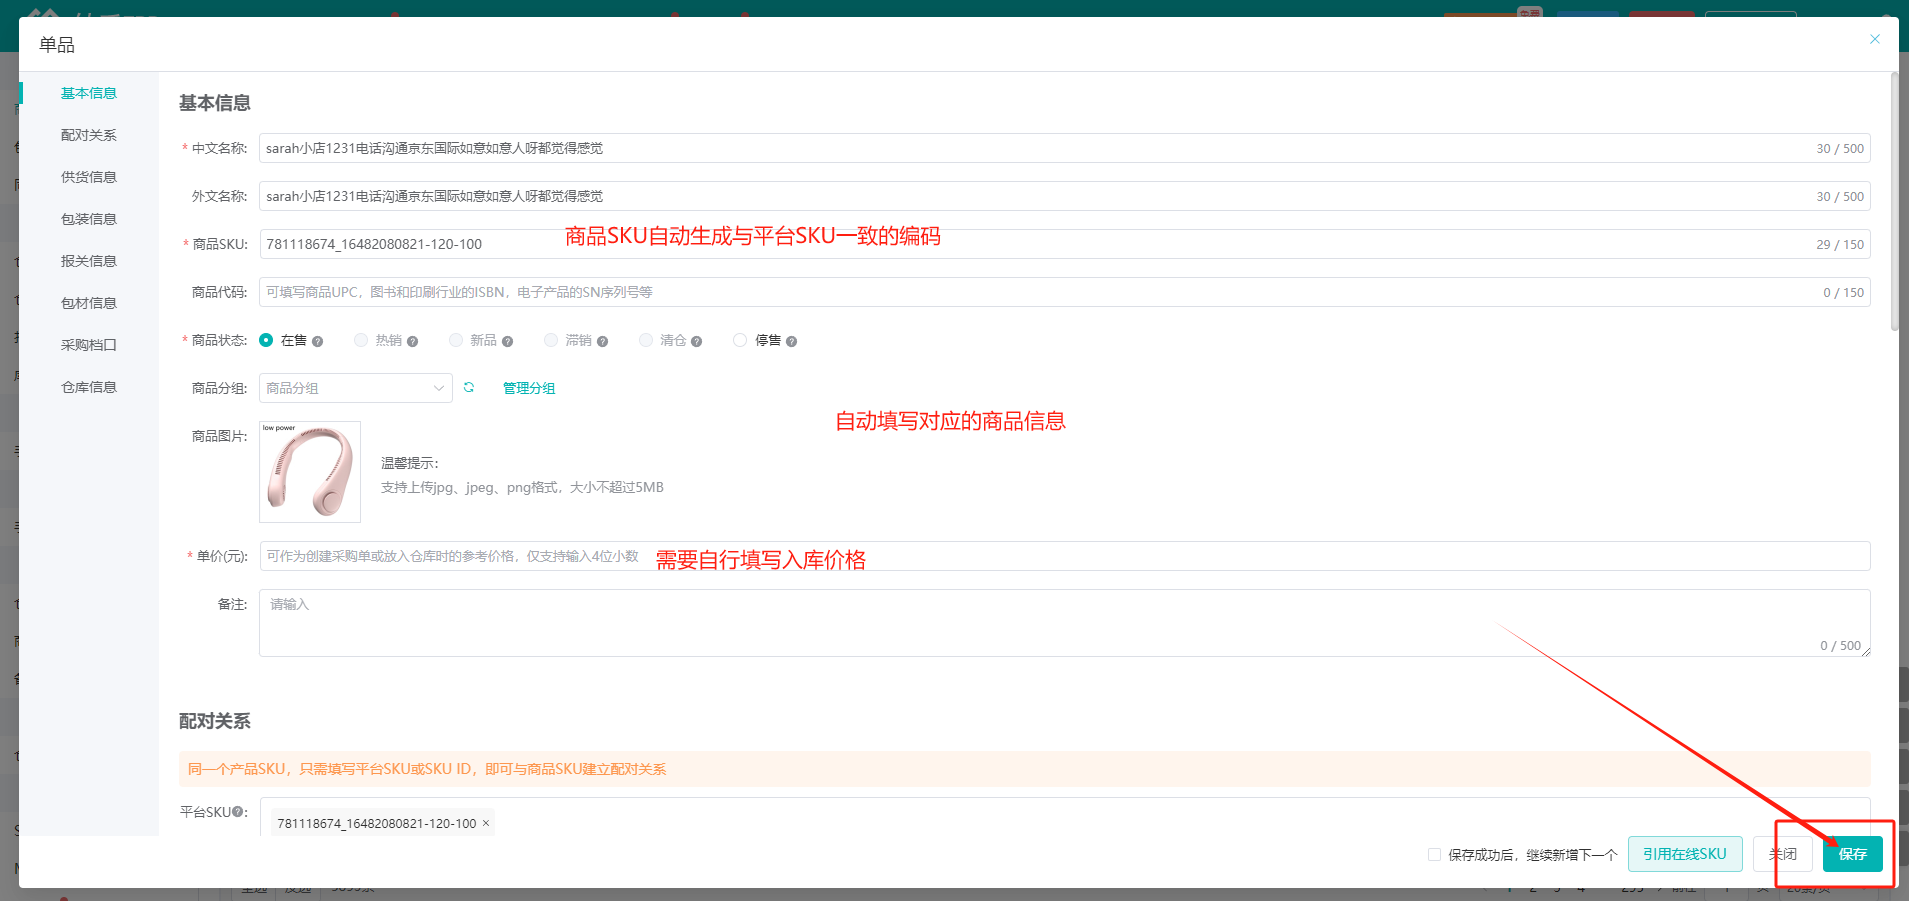Click the help icon next to 滞销

tap(602, 341)
